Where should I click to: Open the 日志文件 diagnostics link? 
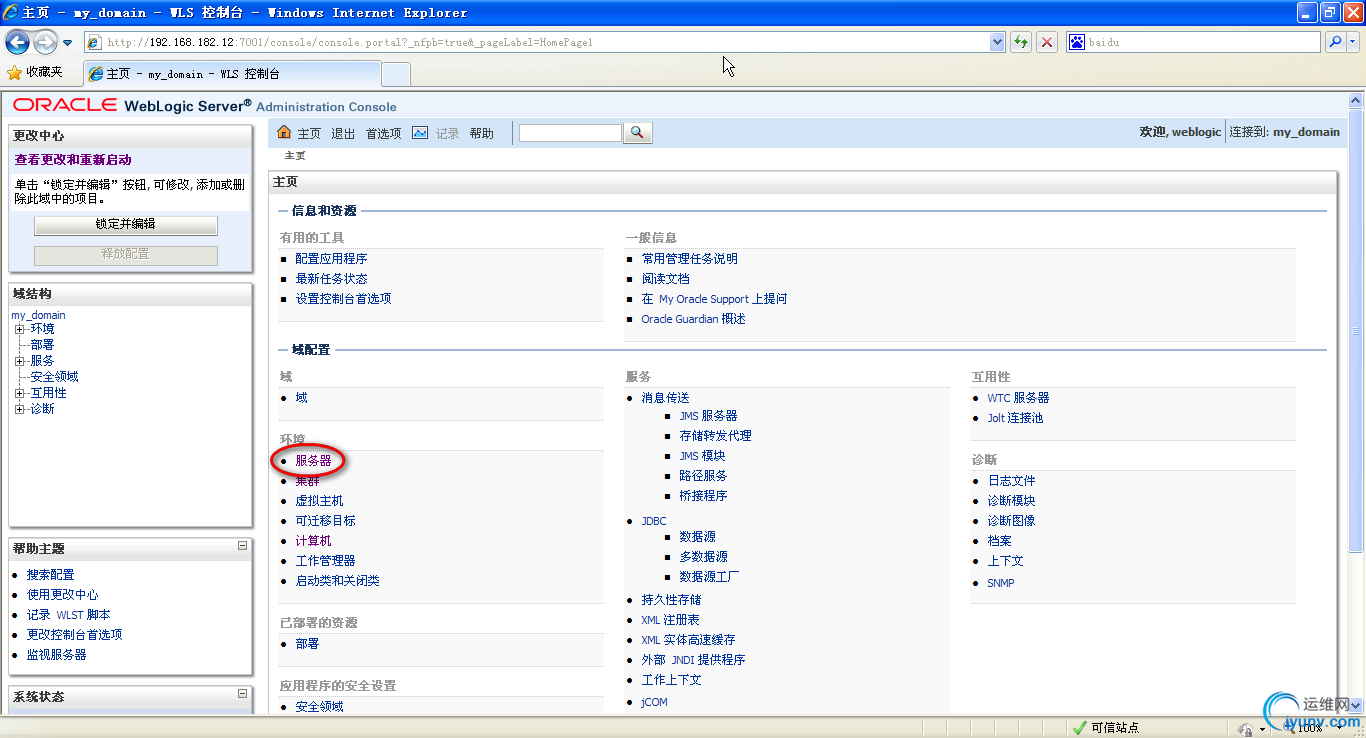[1011, 481]
